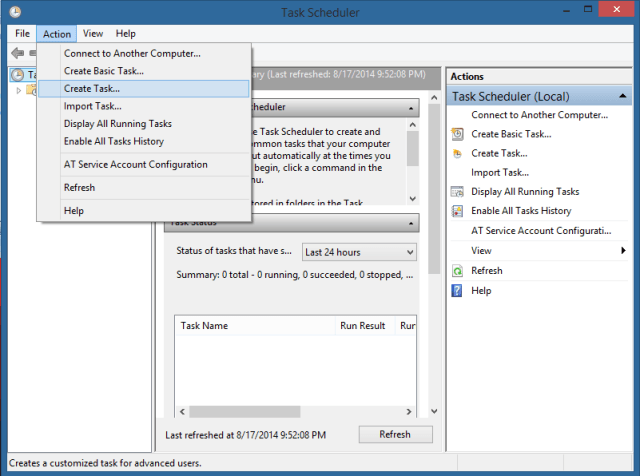
Task: Click Connect to Another Computer in Actions pane
Action: (539, 115)
